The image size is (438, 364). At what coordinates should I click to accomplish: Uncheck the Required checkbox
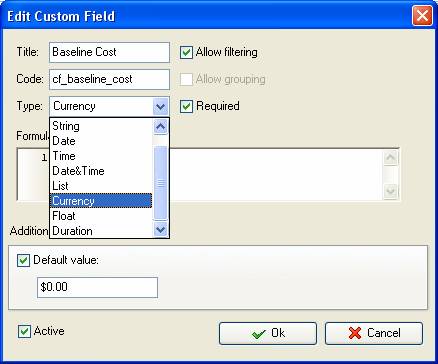pyautogui.click(x=186, y=106)
